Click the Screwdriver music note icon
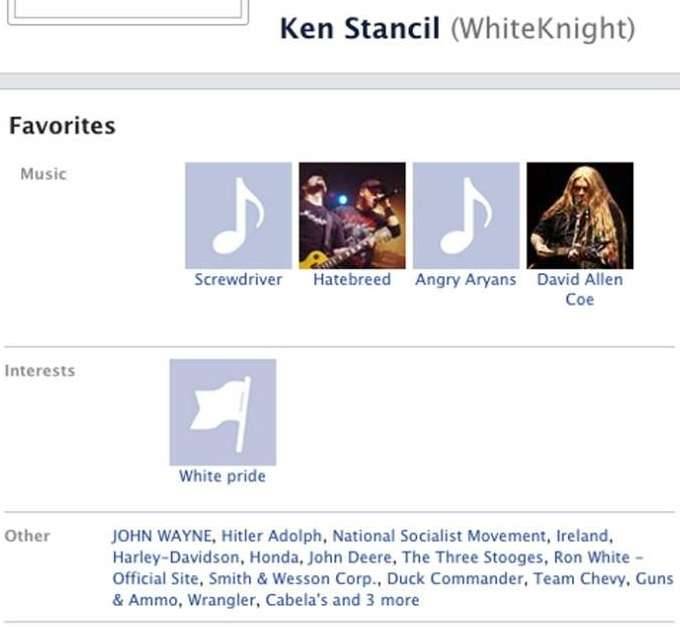Screen dimensions: 680x627 pyautogui.click(x=238, y=215)
